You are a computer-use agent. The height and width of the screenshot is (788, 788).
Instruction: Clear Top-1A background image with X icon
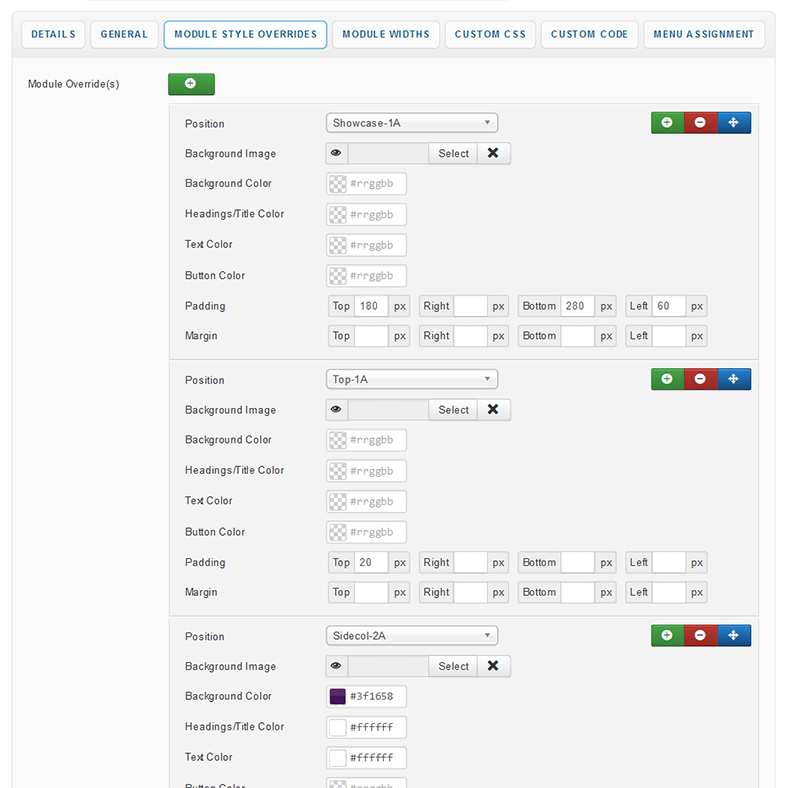(x=493, y=410)
